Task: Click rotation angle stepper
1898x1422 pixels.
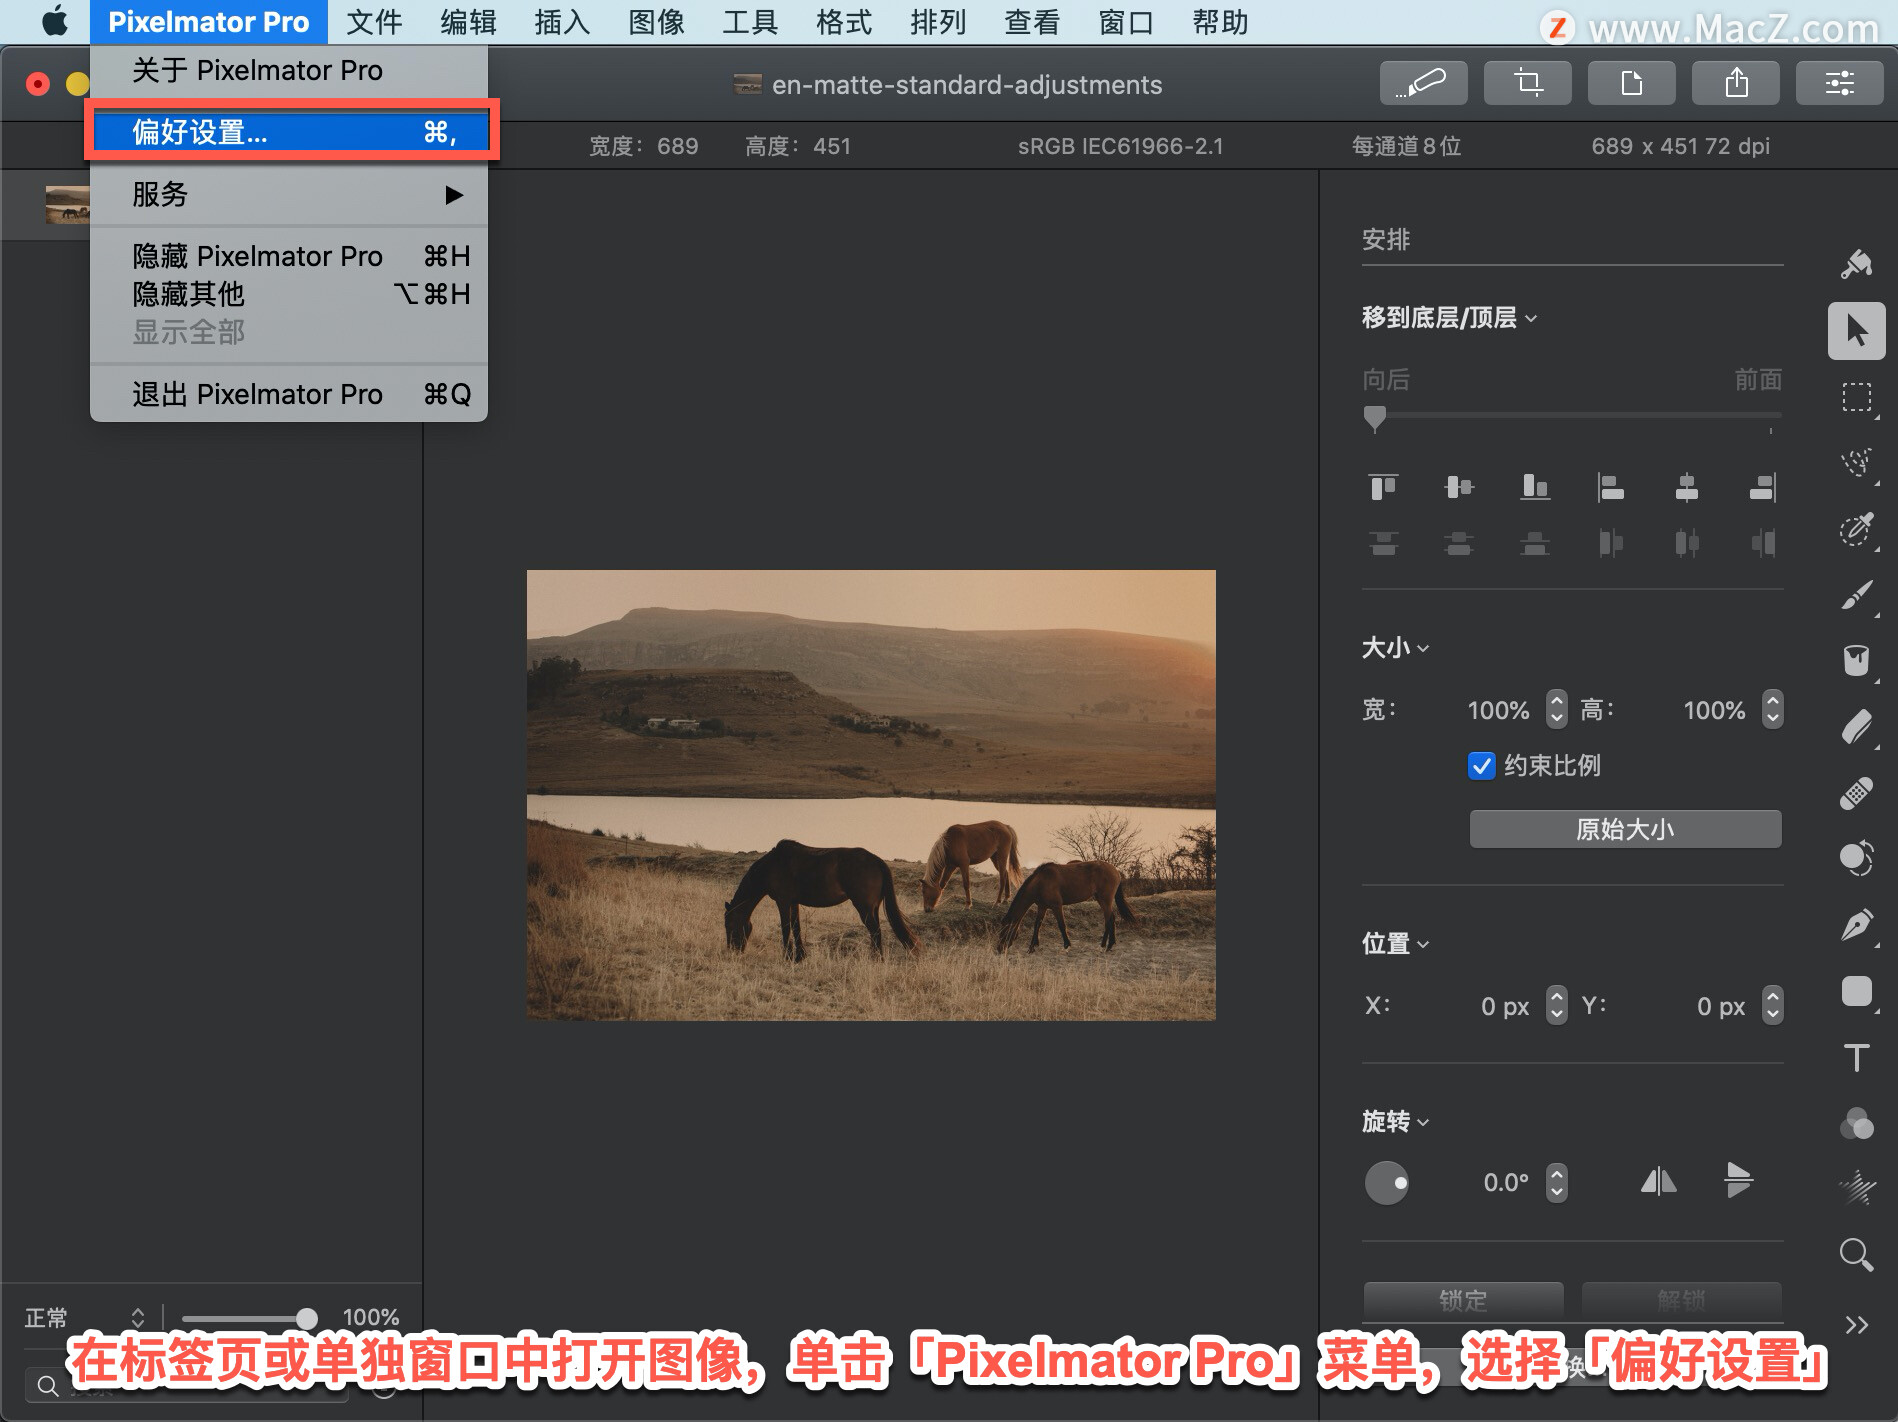Action: click(1556, 1182)
